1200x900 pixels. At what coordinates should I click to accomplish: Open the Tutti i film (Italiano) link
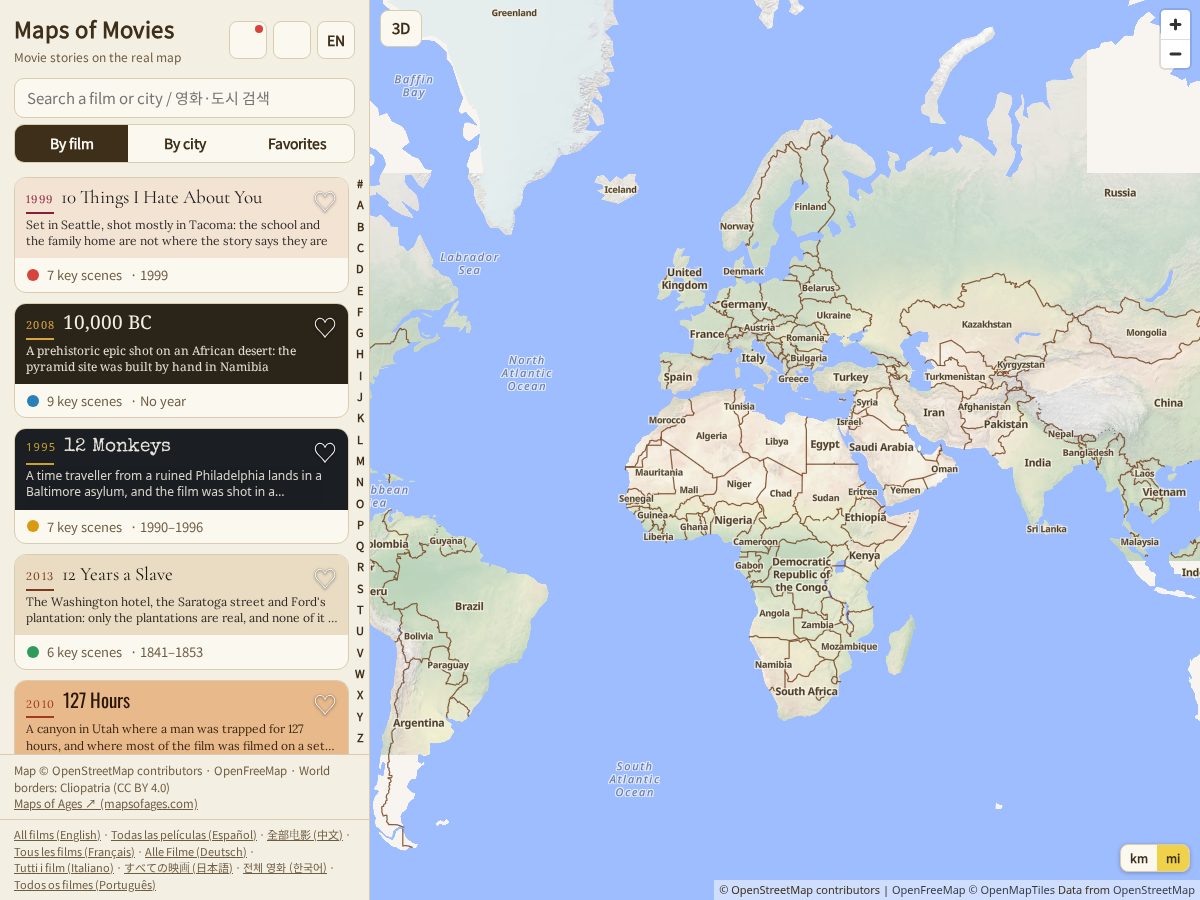pos(64,868)
